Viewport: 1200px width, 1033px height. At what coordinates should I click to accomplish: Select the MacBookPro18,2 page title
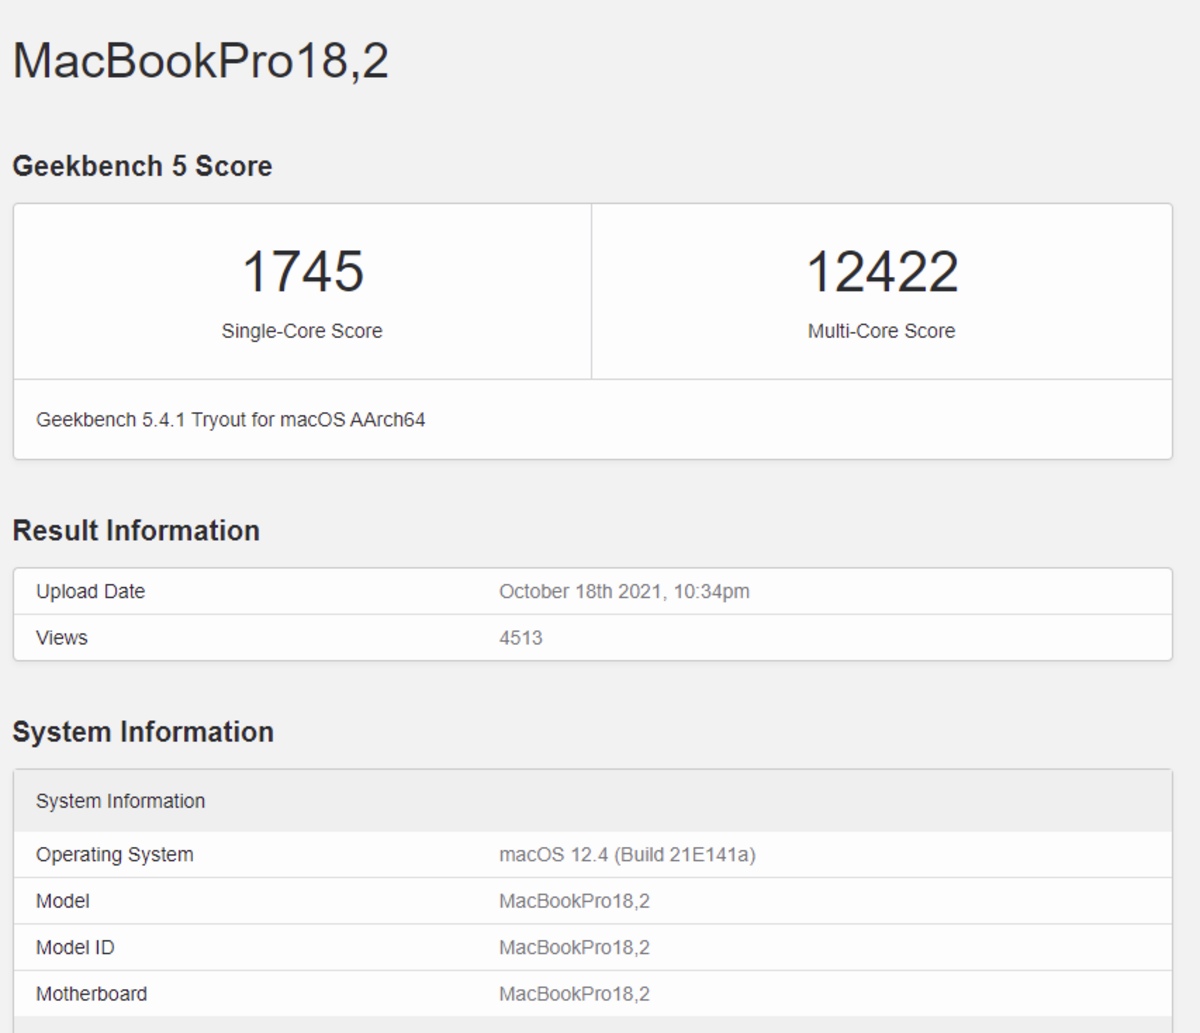[x=200, y=60]
